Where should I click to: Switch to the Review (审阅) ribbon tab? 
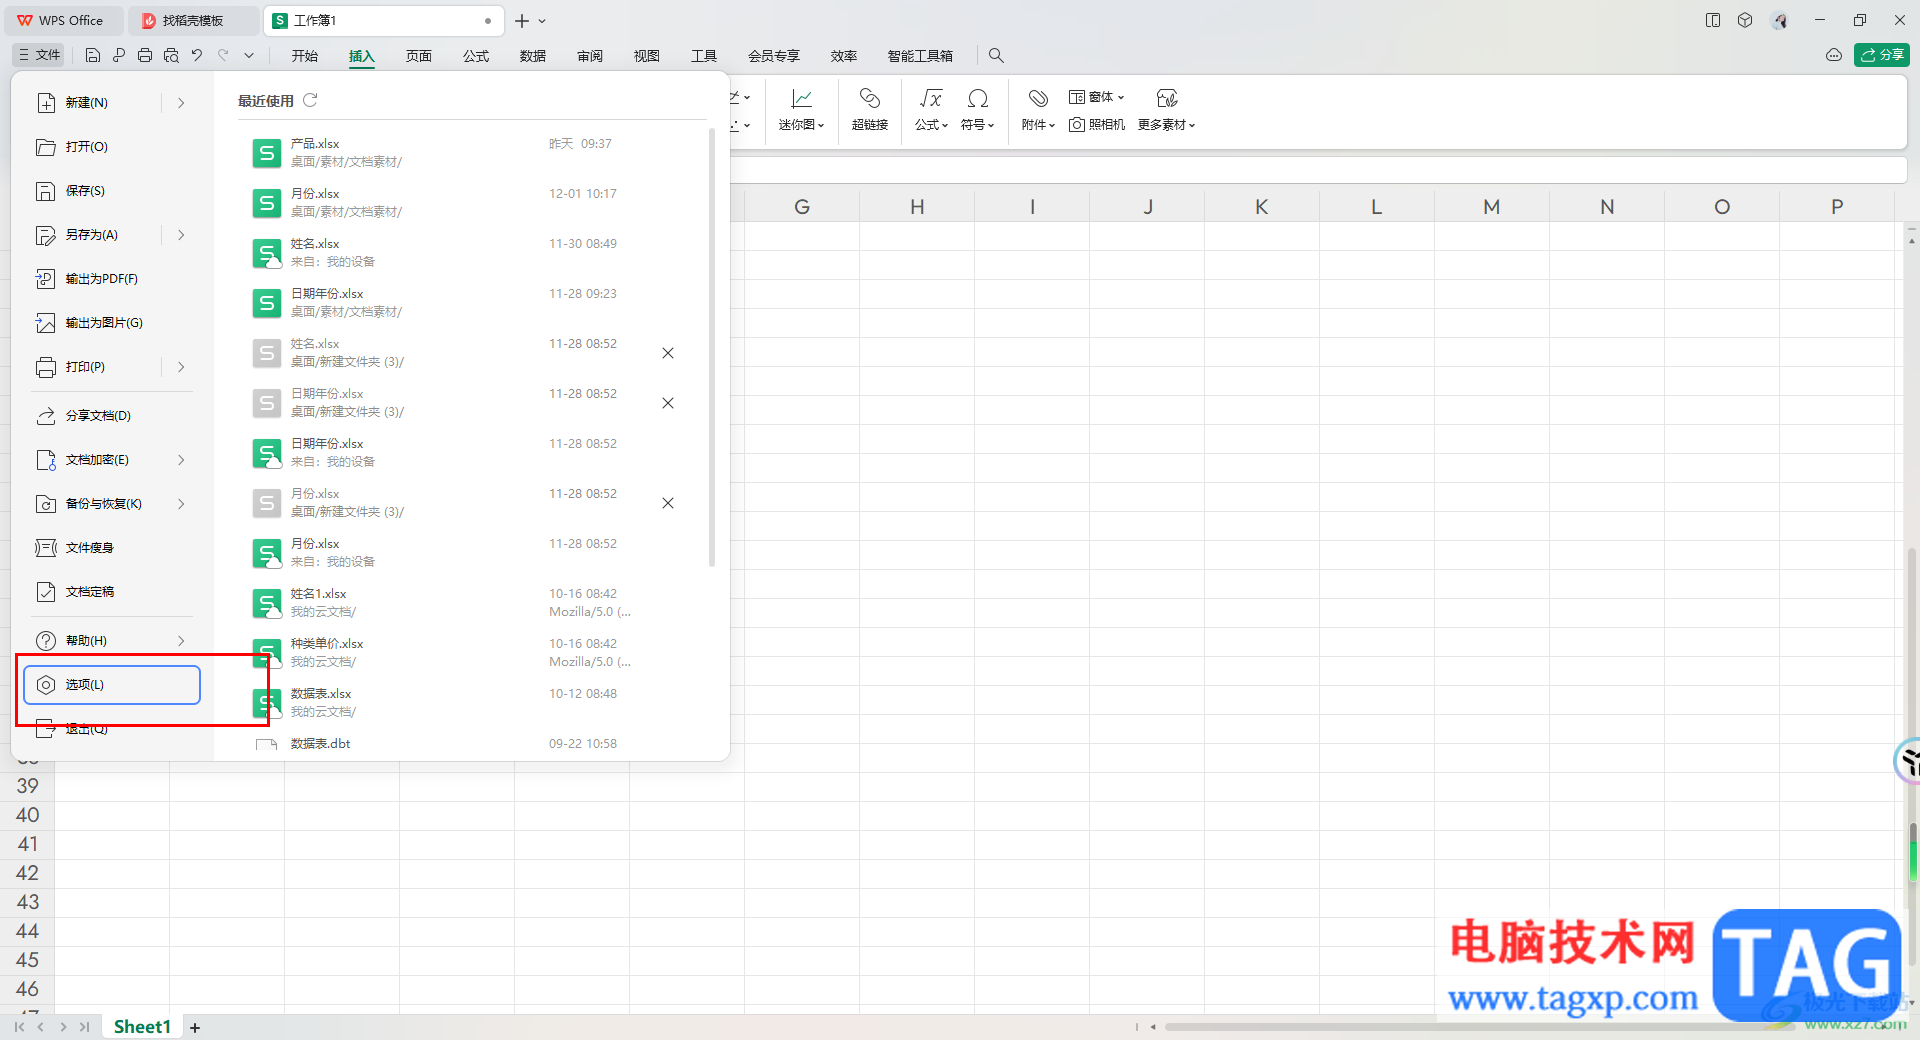(x=590, y=56)
